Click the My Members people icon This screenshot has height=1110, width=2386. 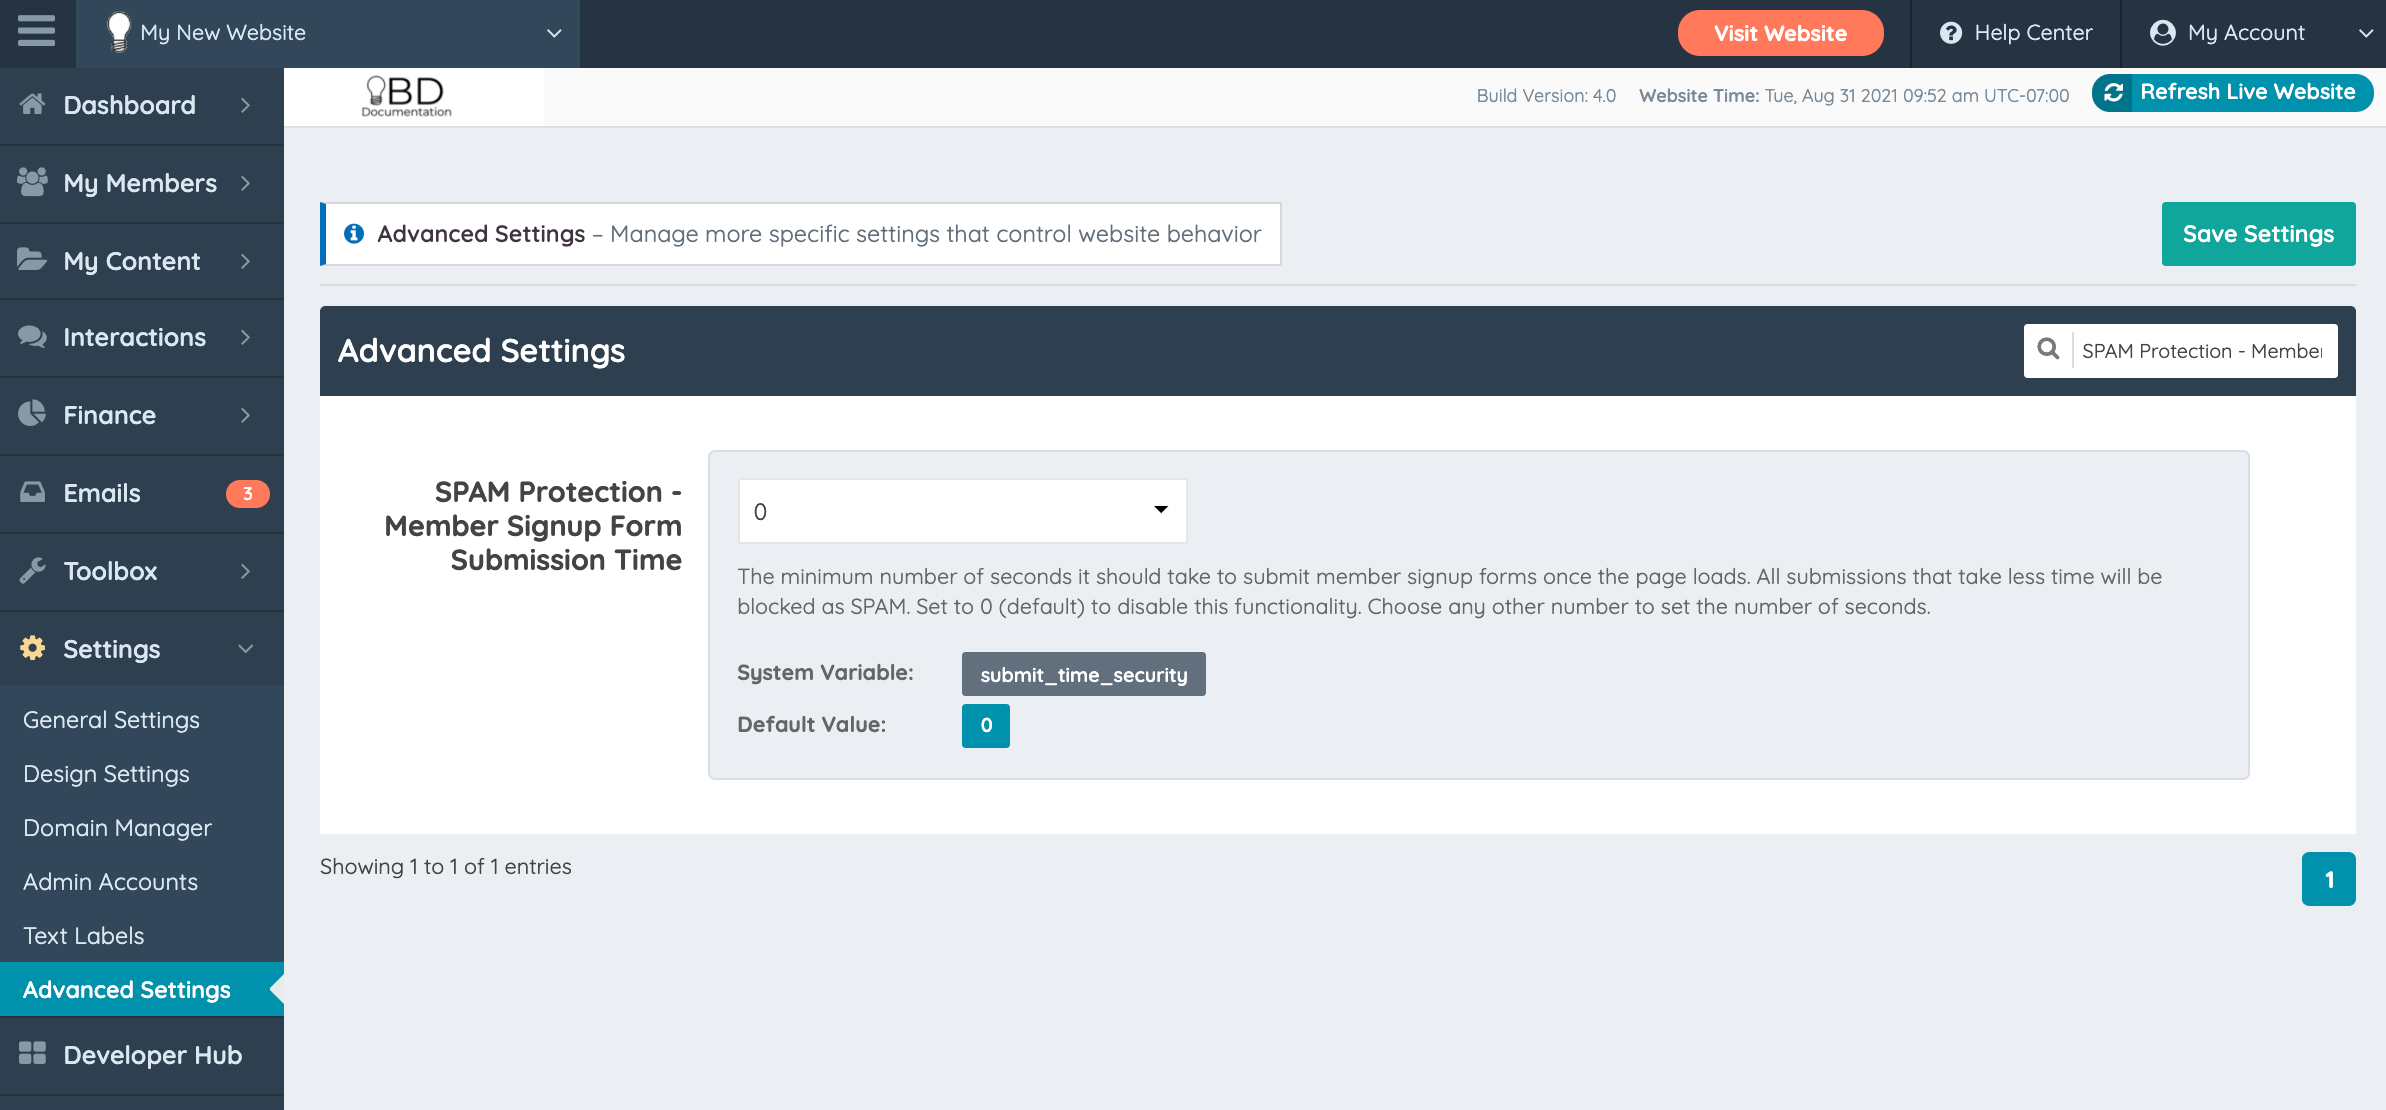pos(32,182)
